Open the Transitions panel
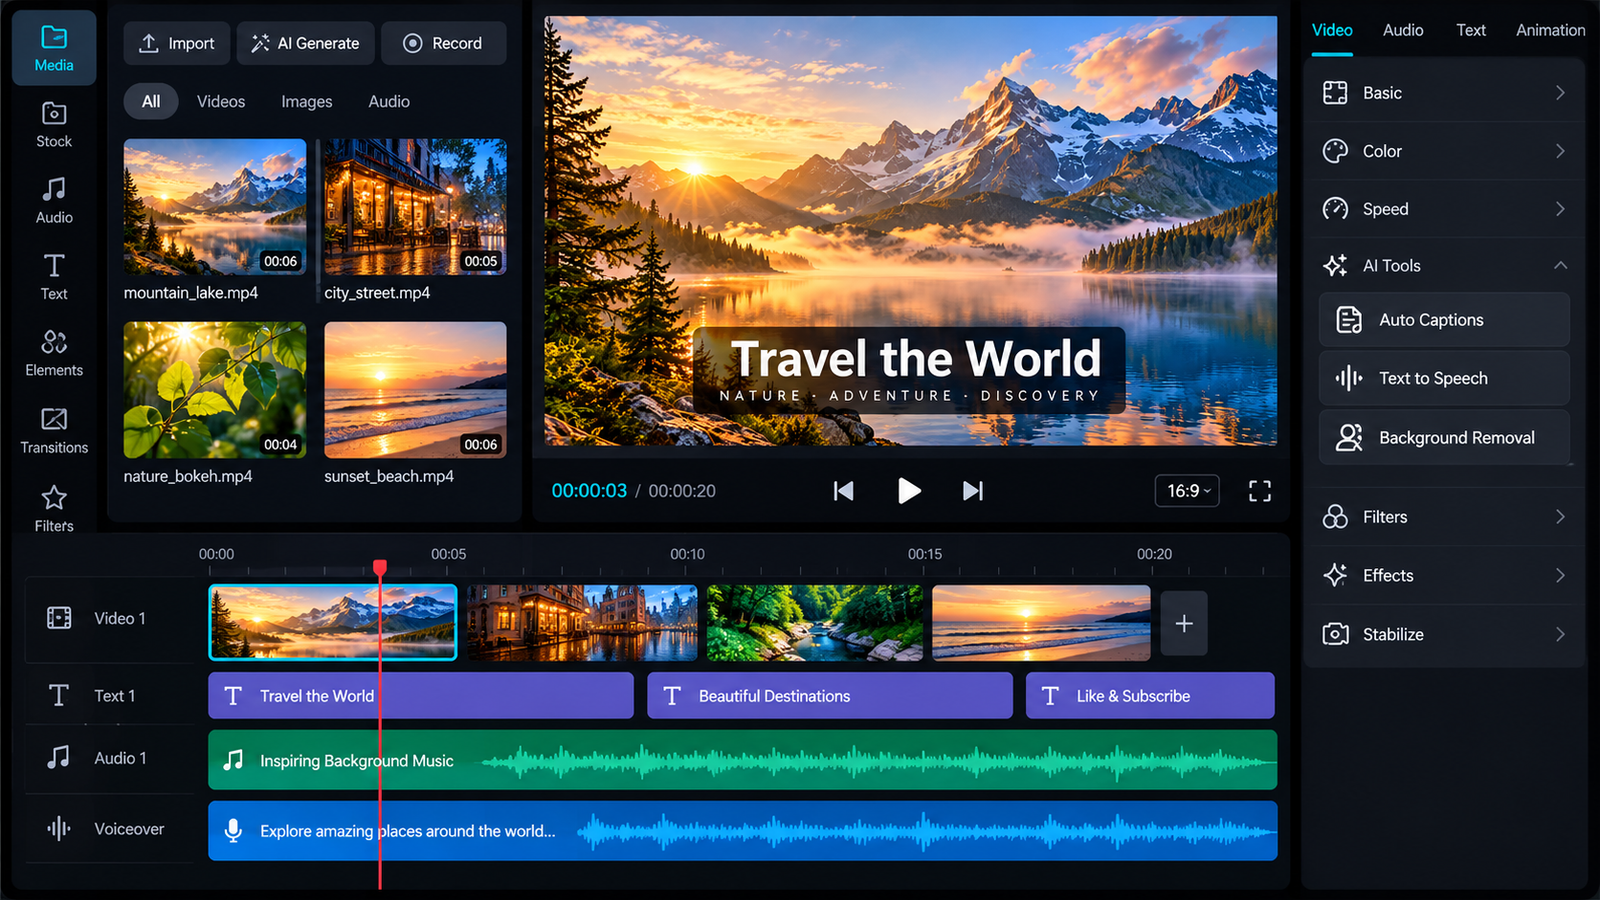This screenshot has width=1600, height=900. pyautogui.click(x=54, y=431)
